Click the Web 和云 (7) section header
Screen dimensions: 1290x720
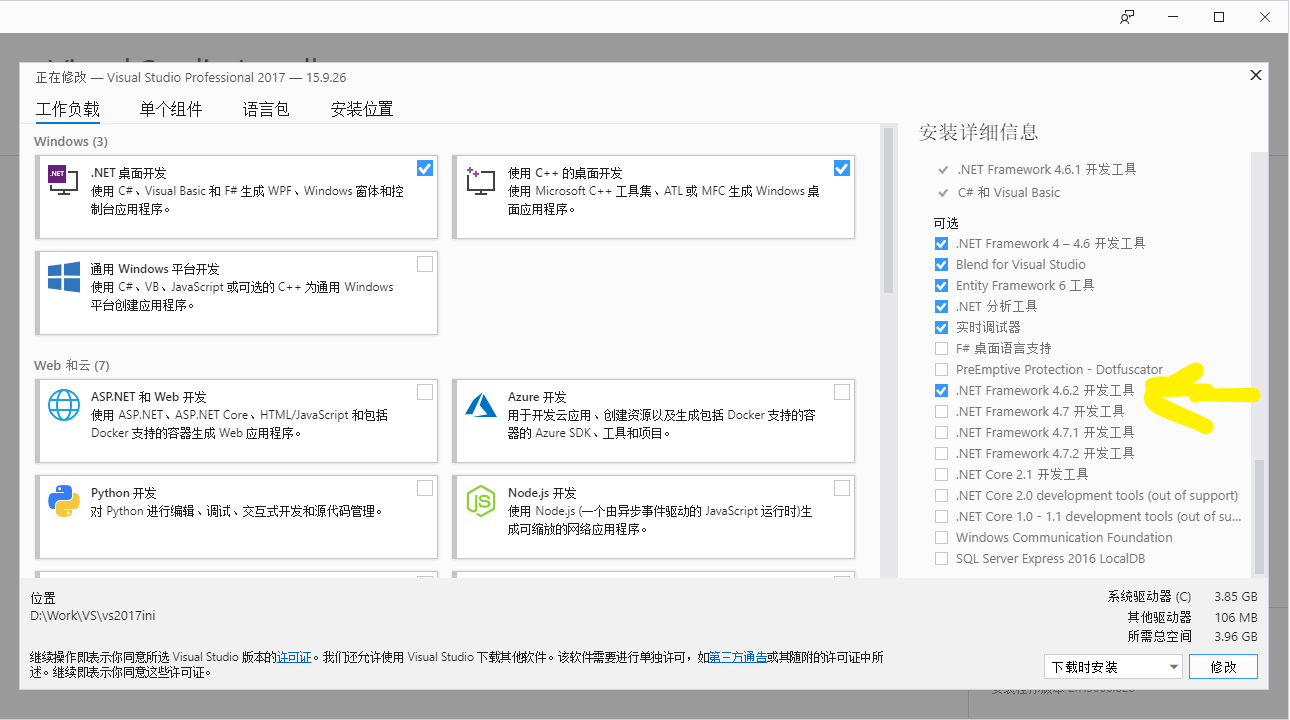click(72, 365)
